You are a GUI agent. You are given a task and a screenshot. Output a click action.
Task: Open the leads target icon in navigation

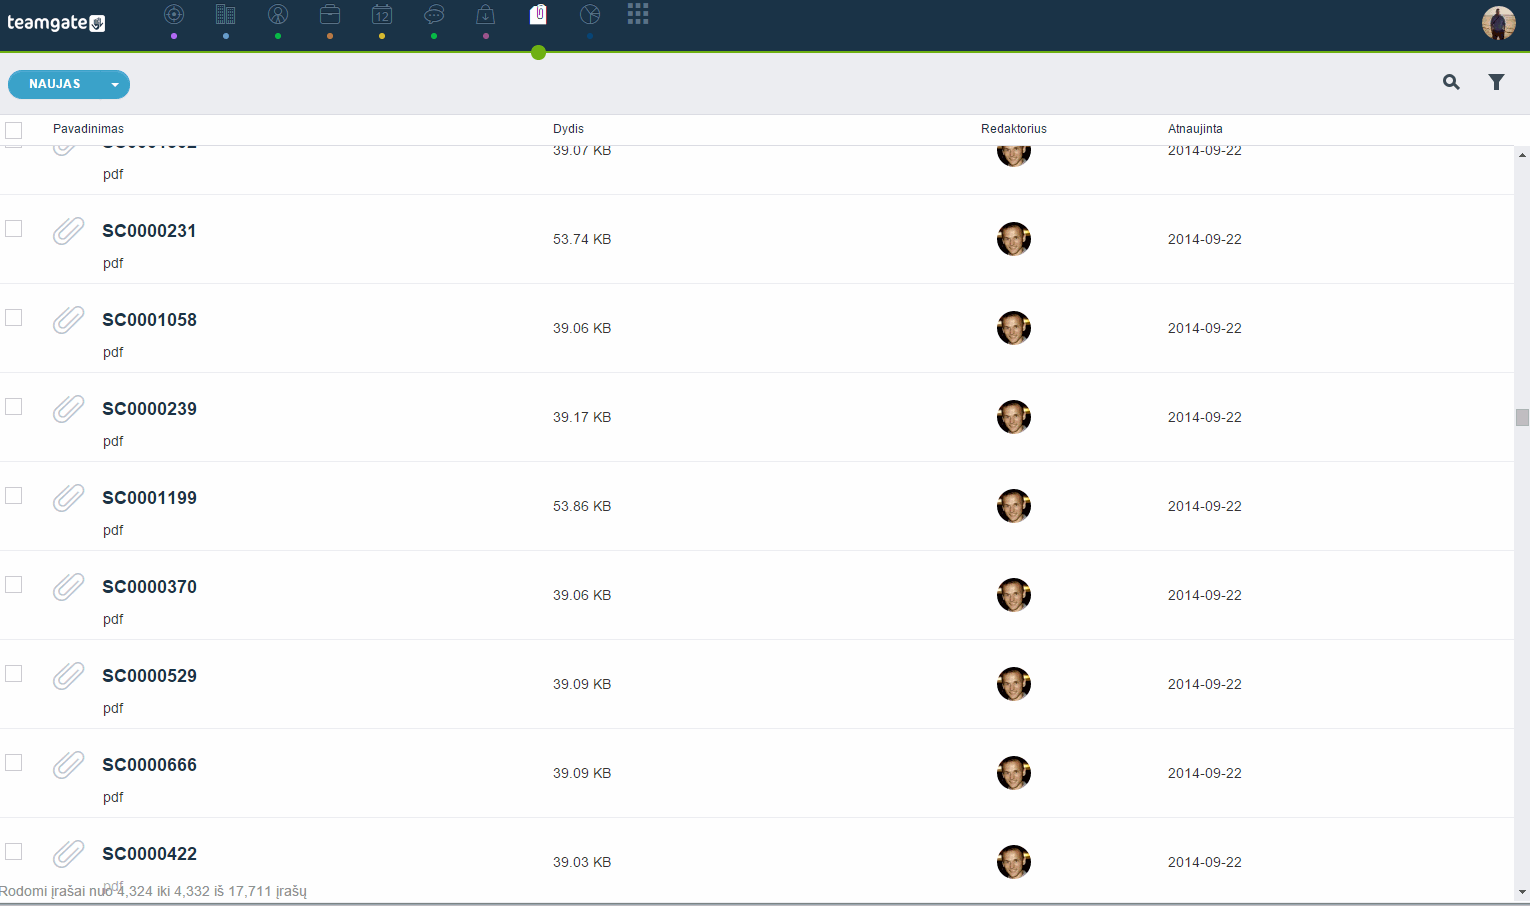click(x=174, y=14)
